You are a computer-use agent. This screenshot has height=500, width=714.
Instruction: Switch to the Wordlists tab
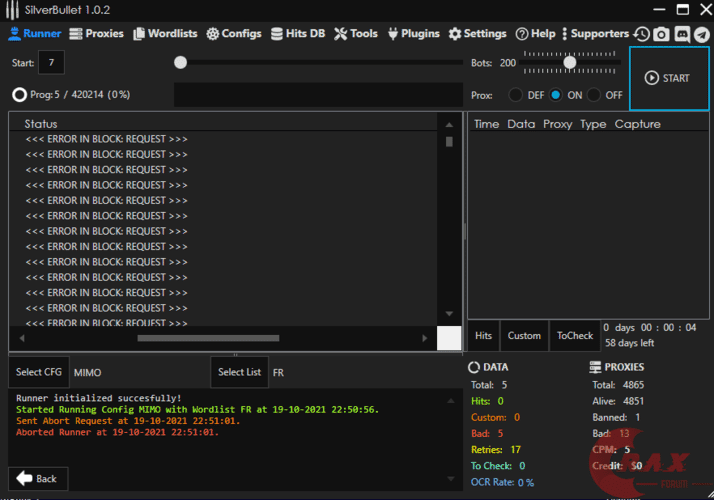167,34
